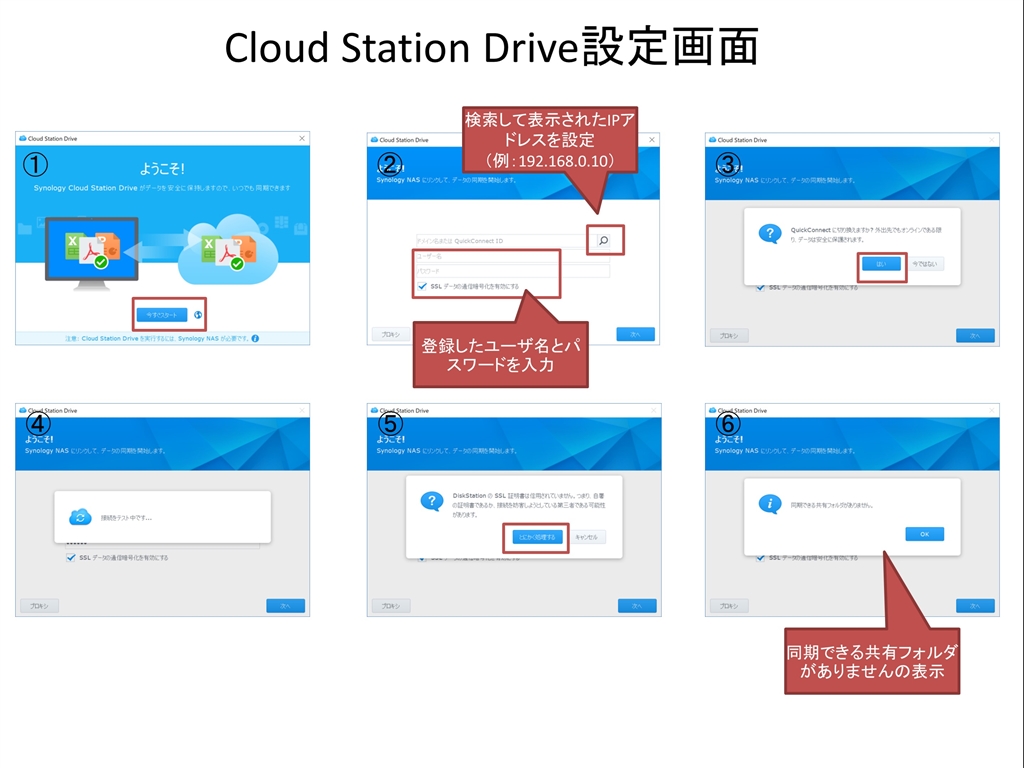Screen dimensions: 1024x768
Task: Click 今ではない in the QuickConnect prompt
Action: point(924,264)
